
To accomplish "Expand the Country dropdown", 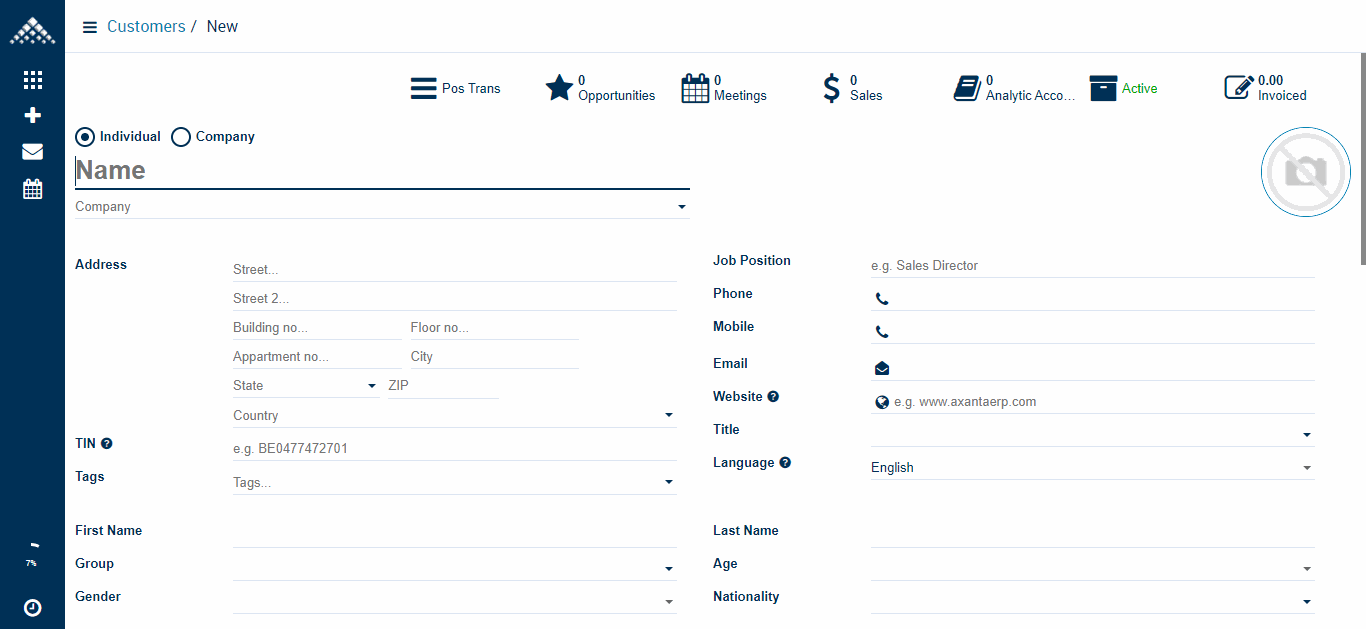I will 668,414.
